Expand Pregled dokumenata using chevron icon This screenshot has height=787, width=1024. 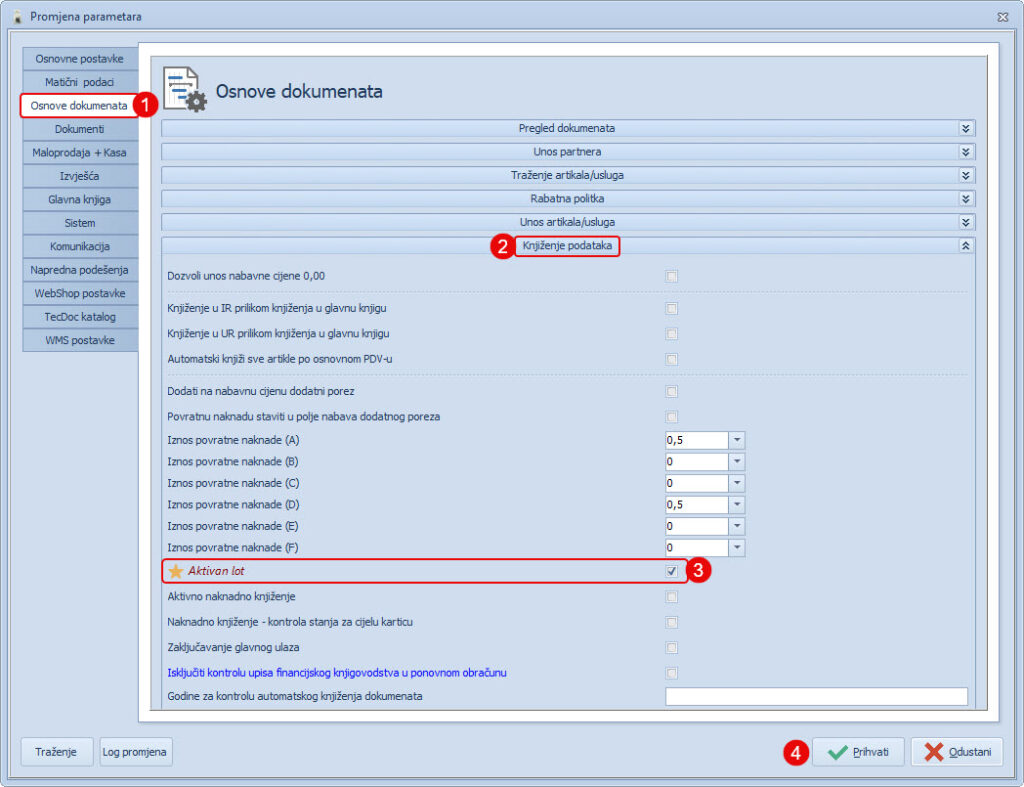965,129
